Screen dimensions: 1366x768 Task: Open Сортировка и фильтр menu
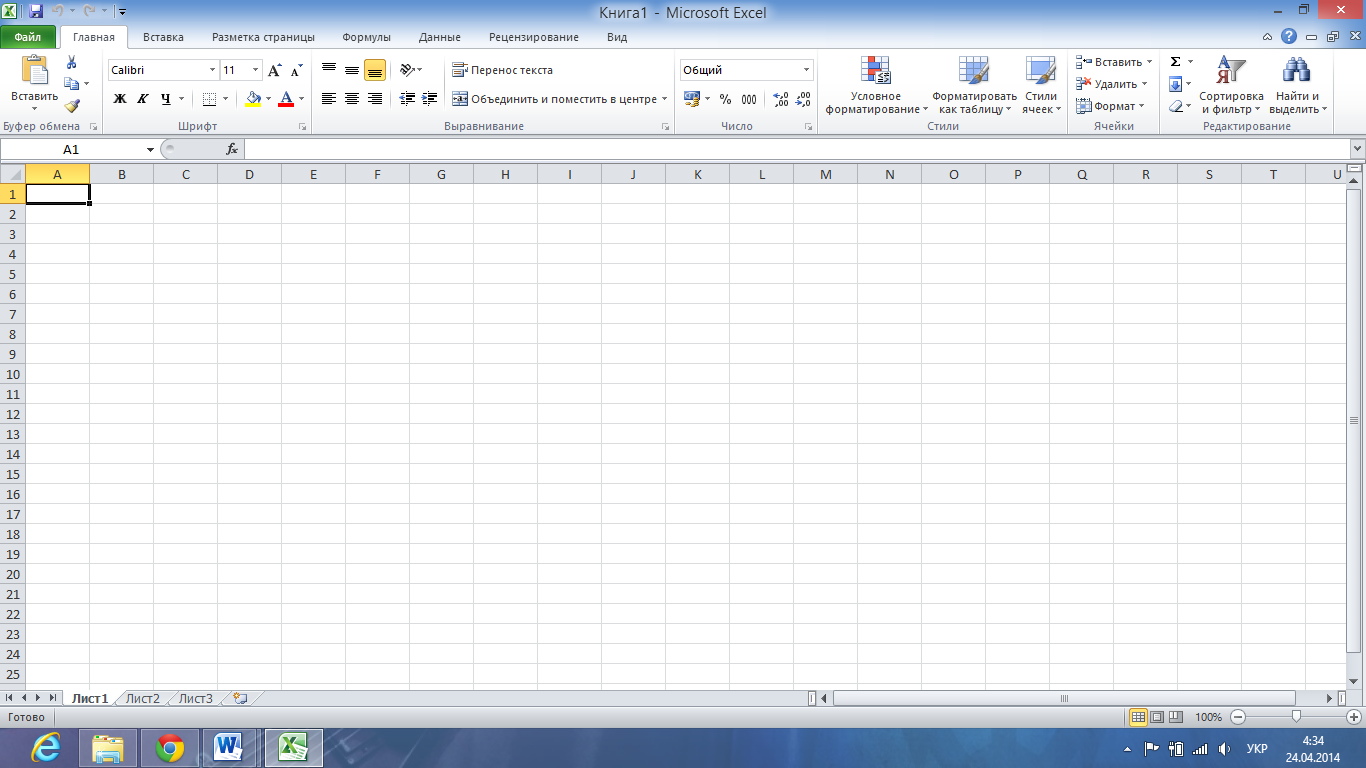coord(1231,86)
